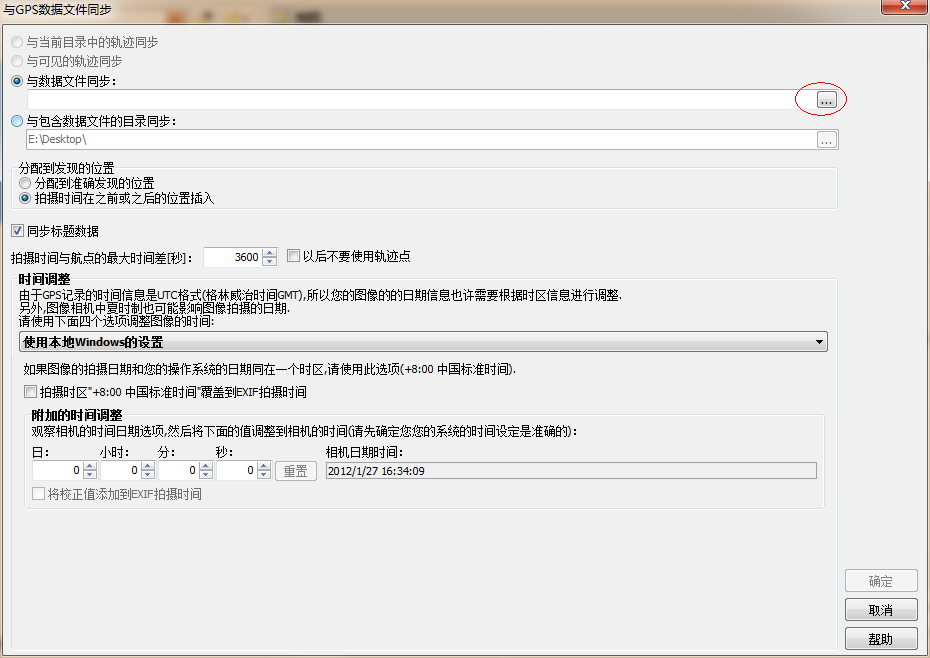The height and width of the screenshot is (658, 930).
Task: Select '与包含数据文件的目录同步' radio button
Action: click(17, 121)
